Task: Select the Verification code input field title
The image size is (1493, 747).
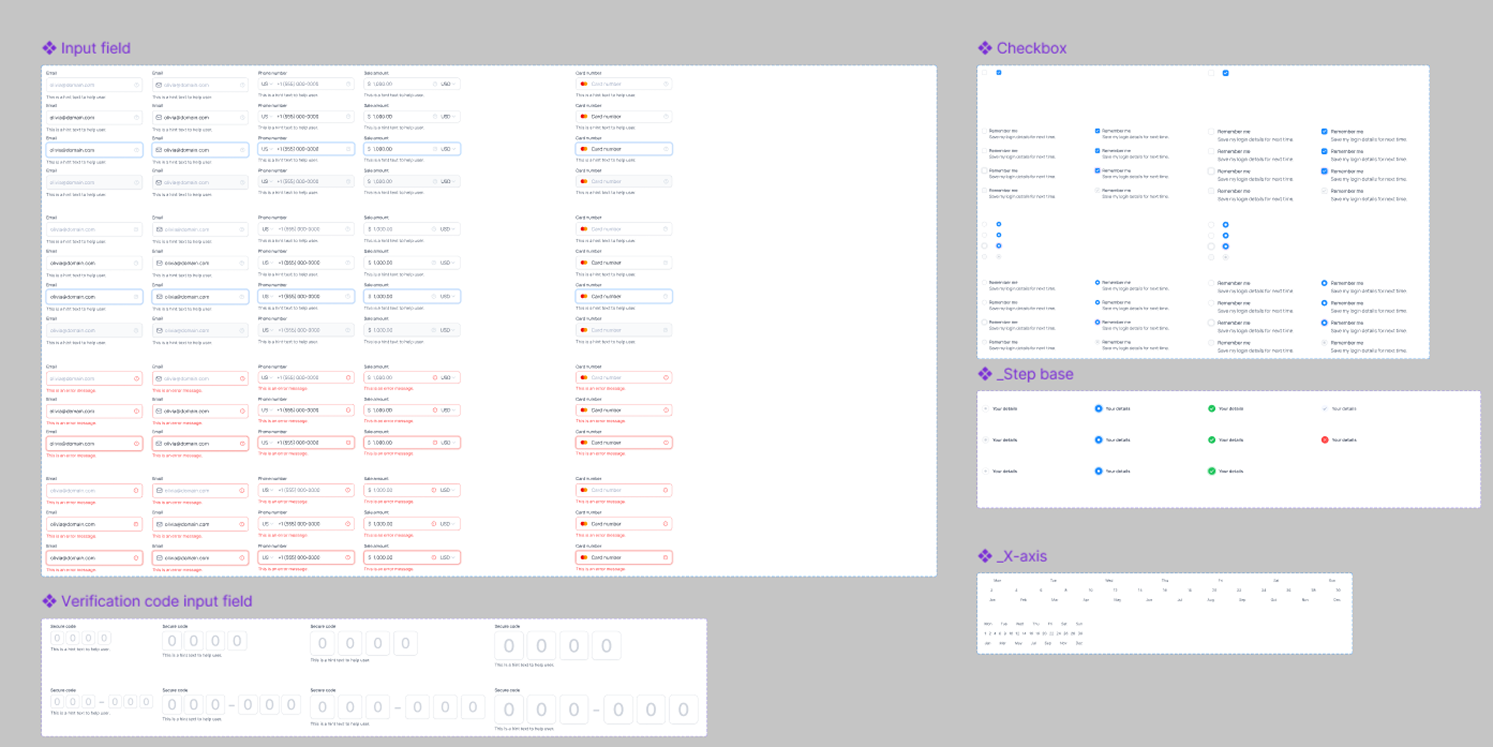Action: (x=156, y=601)
